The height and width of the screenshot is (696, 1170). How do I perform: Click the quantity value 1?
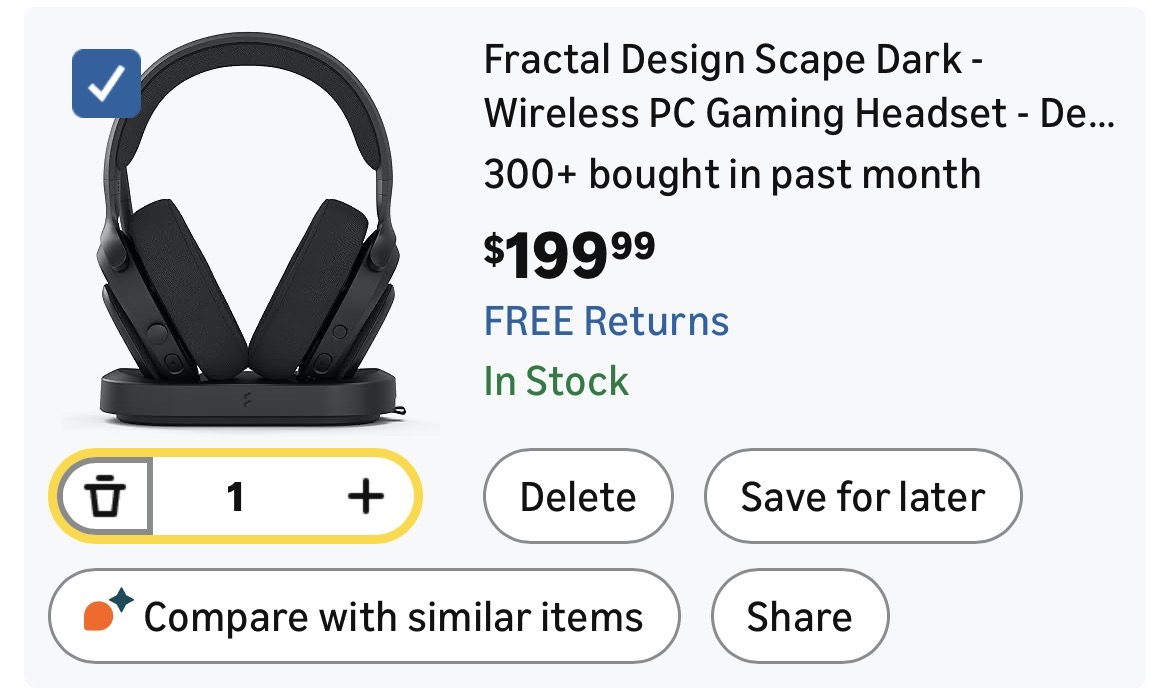[235, 496]
